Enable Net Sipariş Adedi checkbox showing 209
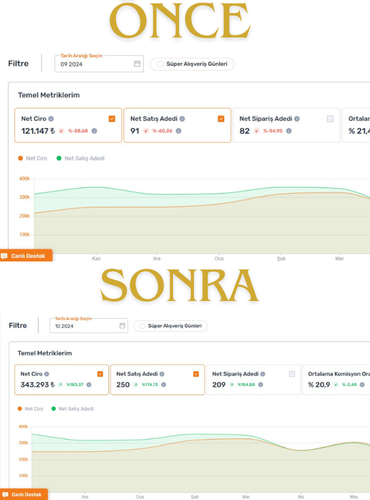Image resolution: width=370 pixels, height=500 pixels. pos(292,374)
